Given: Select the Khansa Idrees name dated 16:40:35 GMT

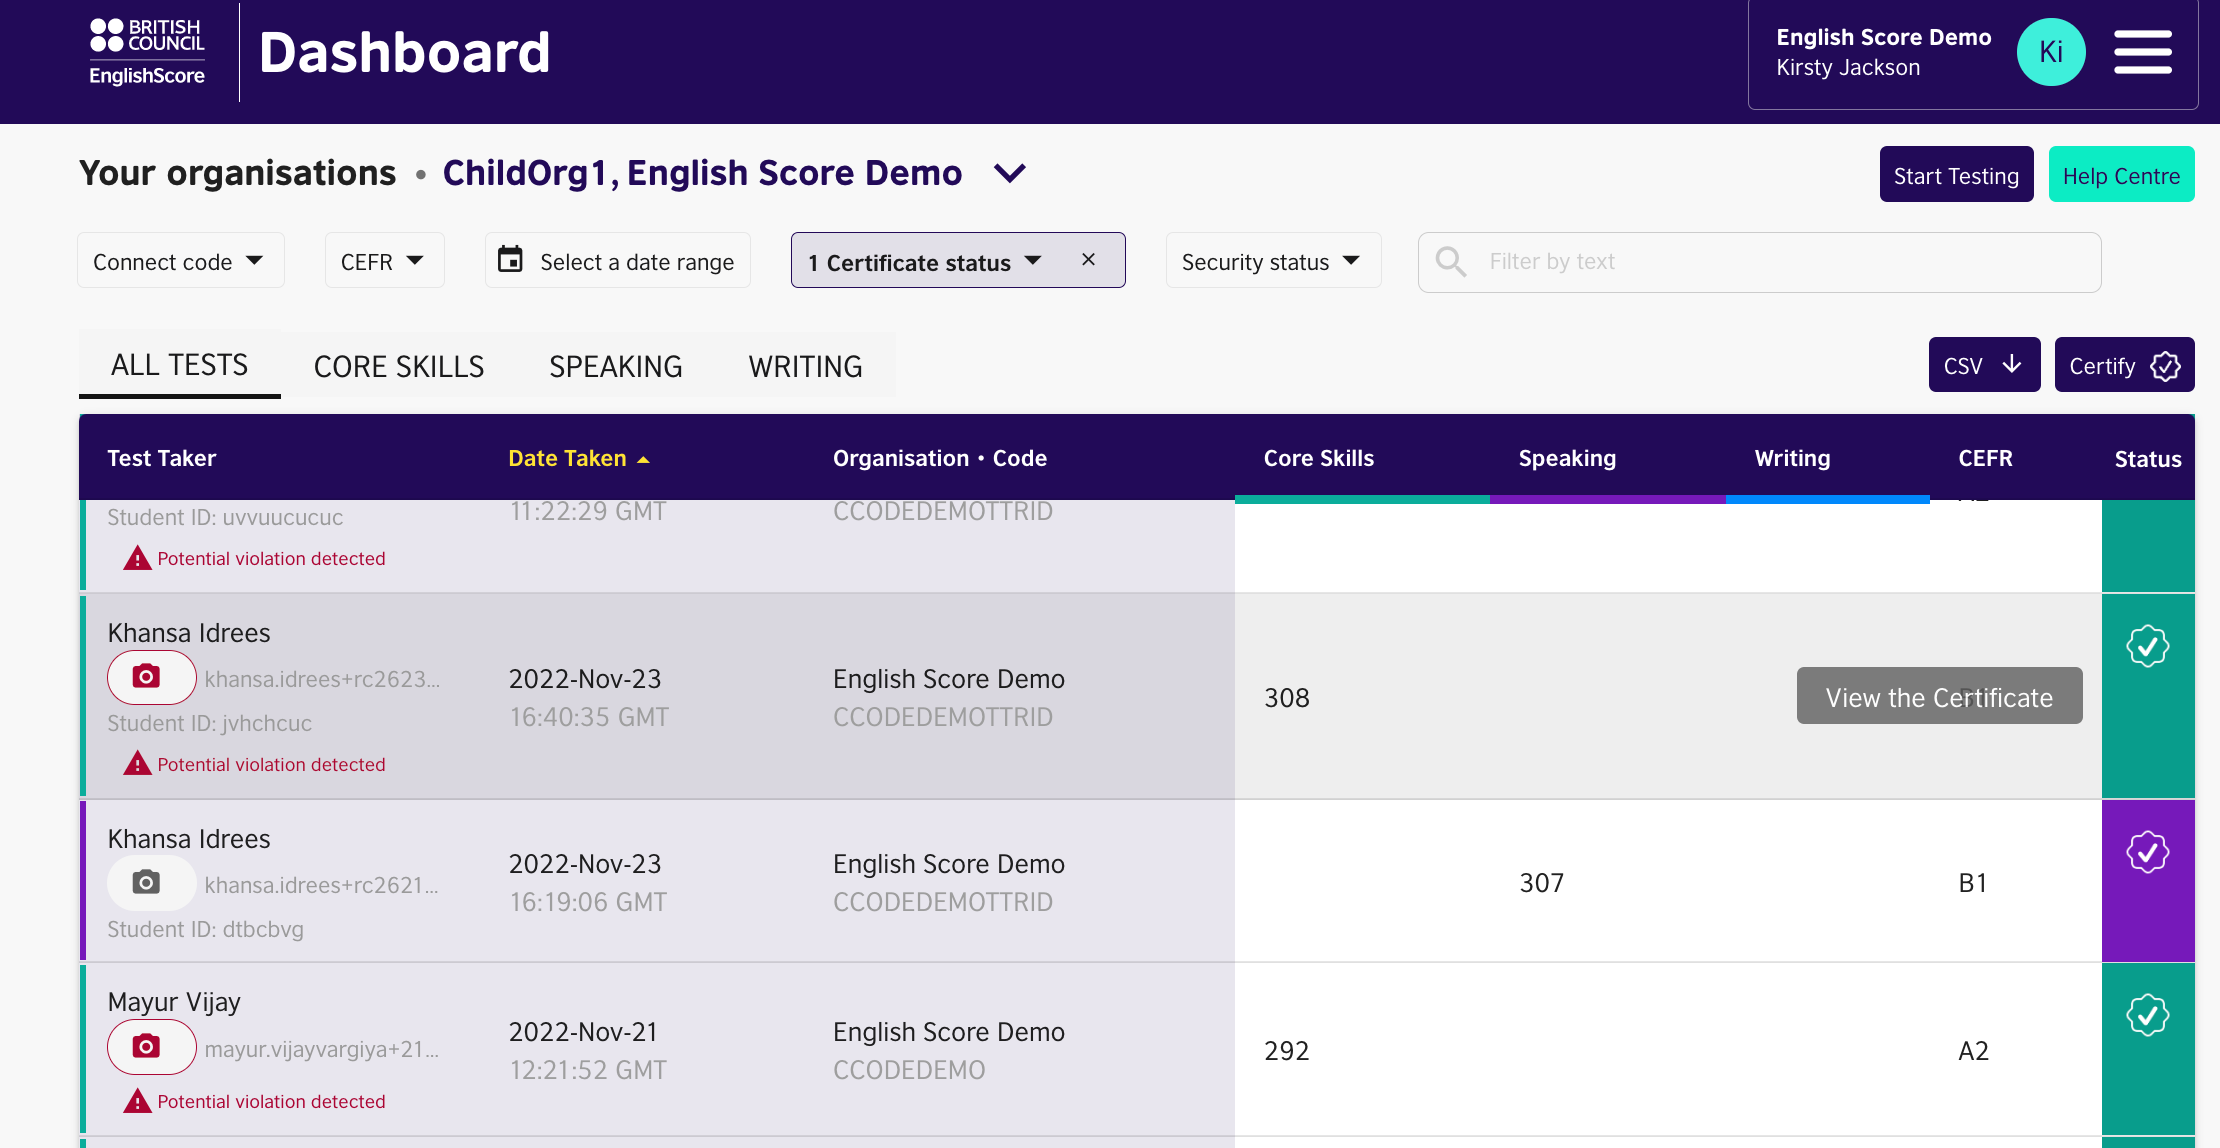Looking at the screenshot, I should click(x=189, y=633).
